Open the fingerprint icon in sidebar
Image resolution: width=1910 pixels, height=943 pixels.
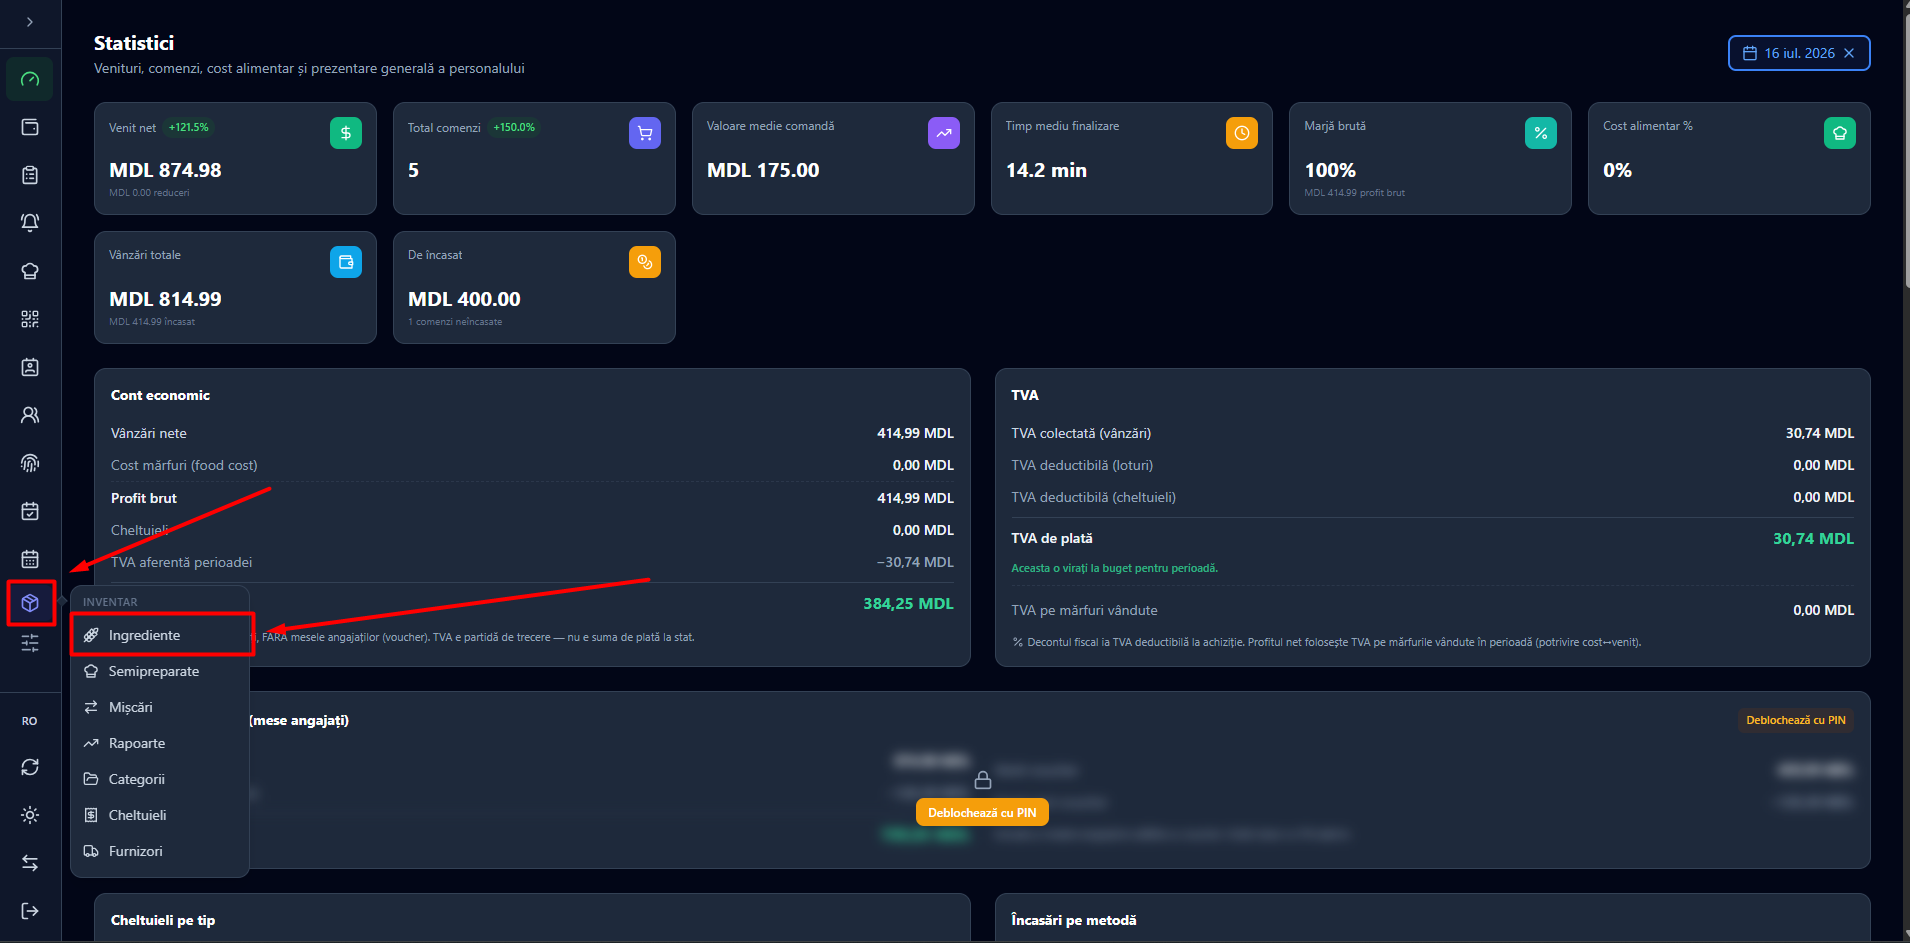(x=30, y=463)
